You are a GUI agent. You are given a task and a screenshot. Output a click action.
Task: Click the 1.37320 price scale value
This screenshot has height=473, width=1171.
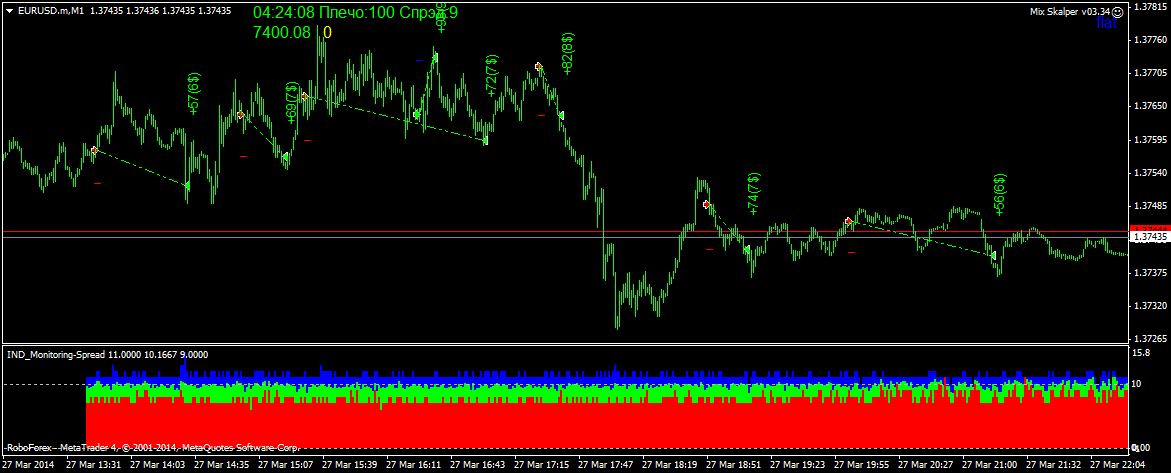coord(1150,306)
